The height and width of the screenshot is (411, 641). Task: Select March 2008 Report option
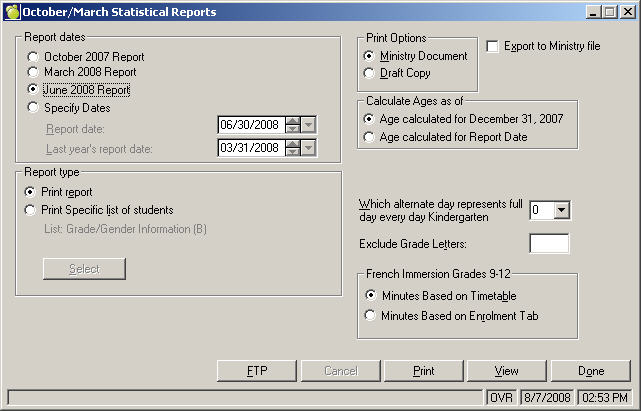click(34, 73)
